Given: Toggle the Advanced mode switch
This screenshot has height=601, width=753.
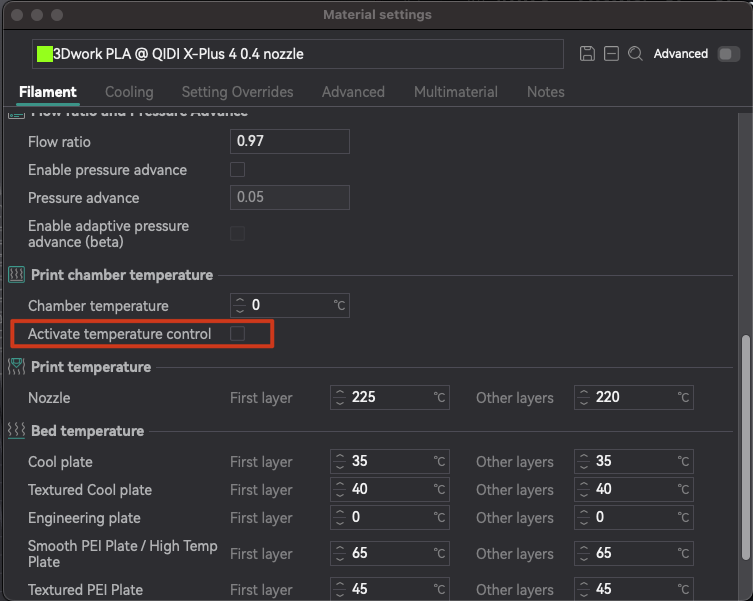Looking at the screenshot, I should [728, 54].
